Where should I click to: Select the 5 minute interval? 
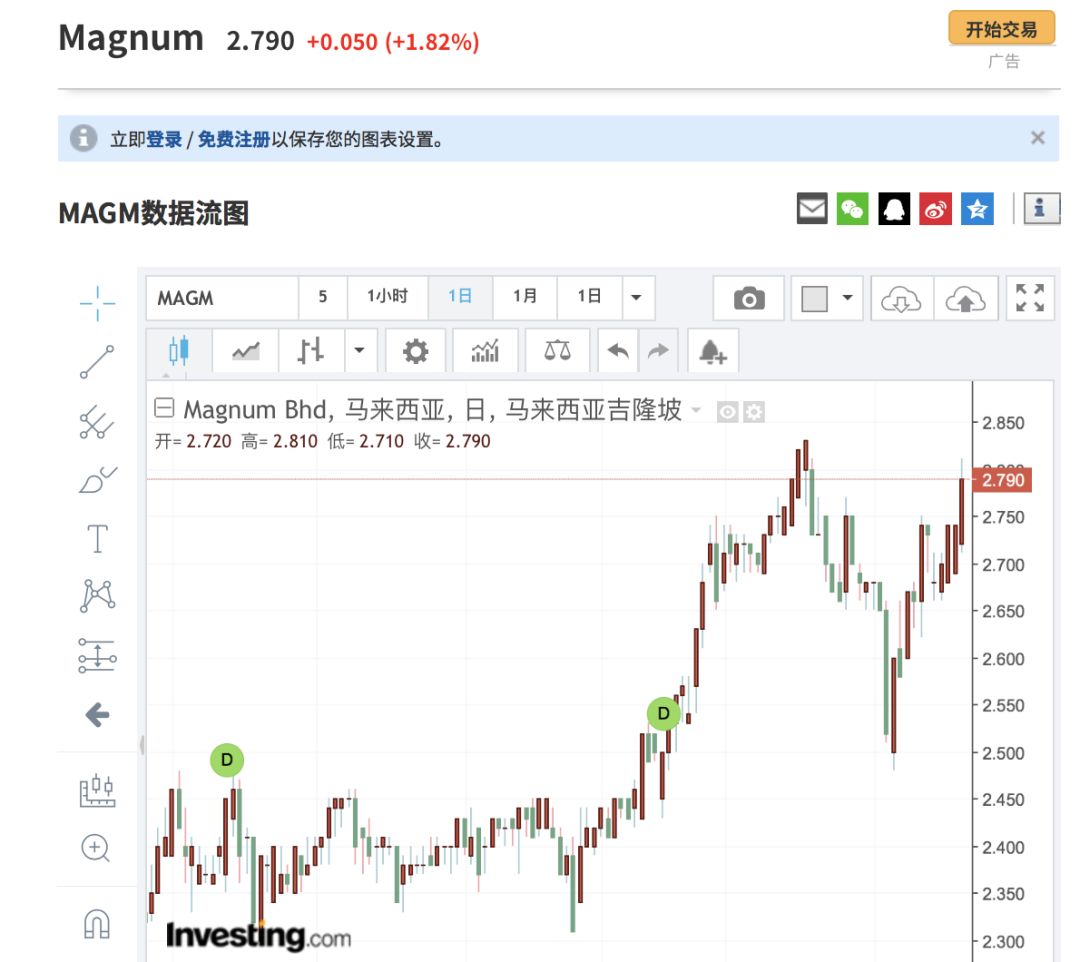[322, 297]
